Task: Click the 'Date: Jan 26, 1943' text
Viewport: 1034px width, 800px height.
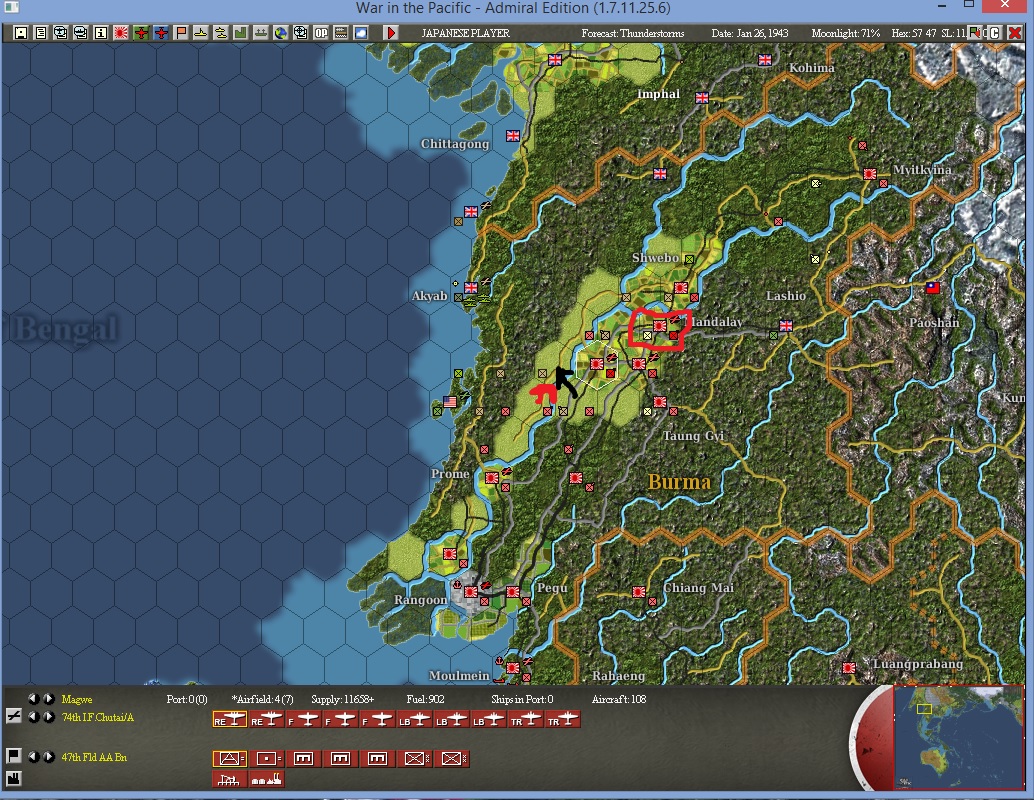Action: coord(750,33)
